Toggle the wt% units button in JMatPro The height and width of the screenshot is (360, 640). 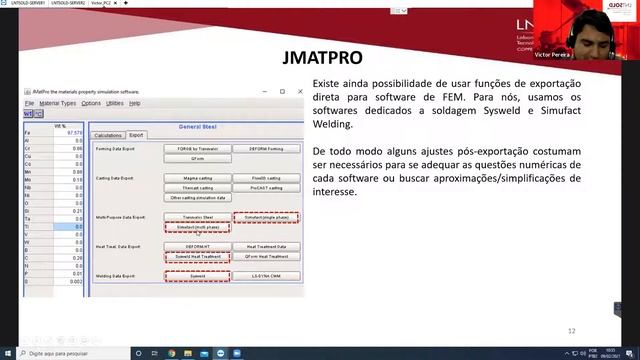point(28,114)
